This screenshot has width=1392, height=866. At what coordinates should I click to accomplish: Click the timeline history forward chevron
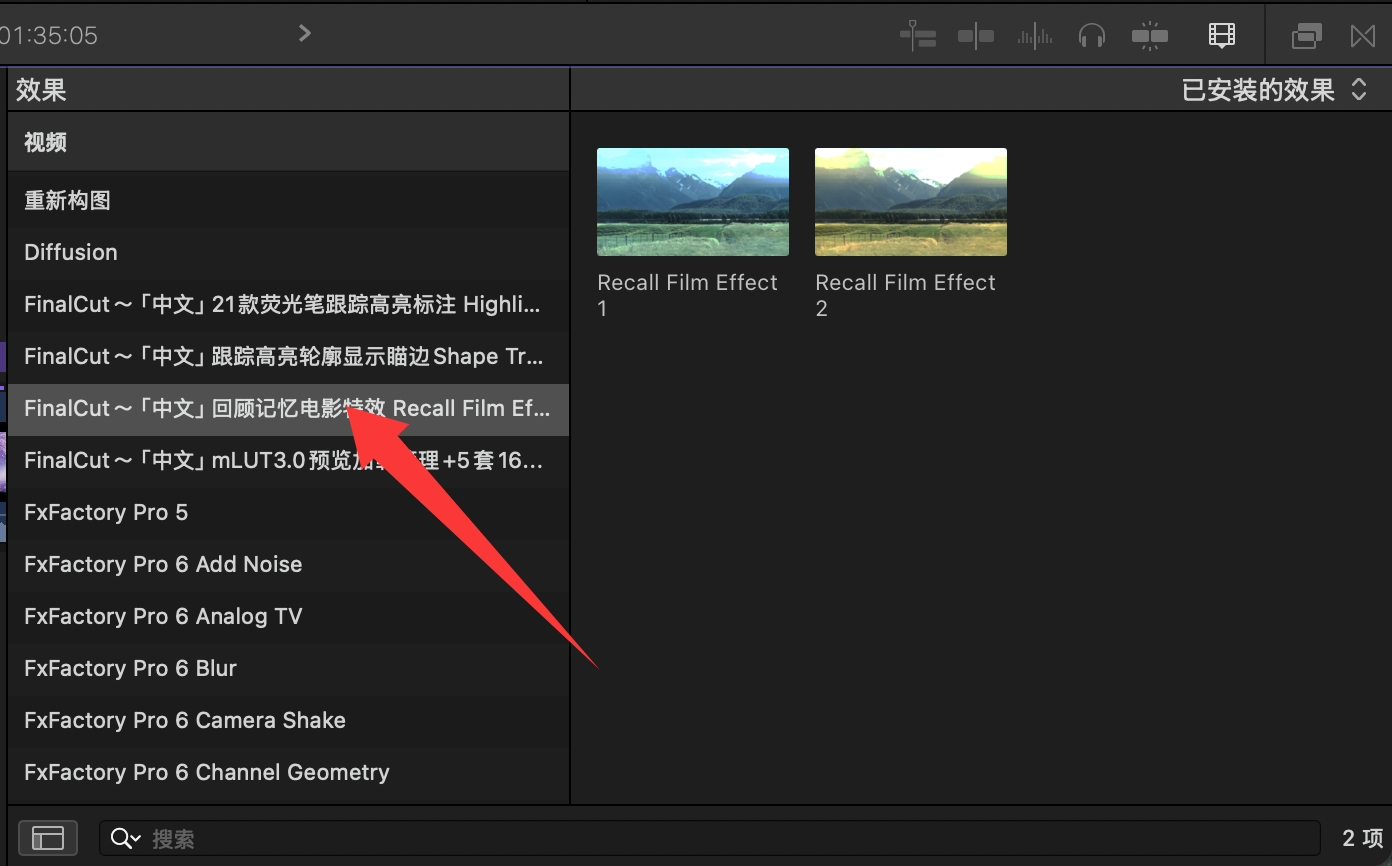click(305, 34)
